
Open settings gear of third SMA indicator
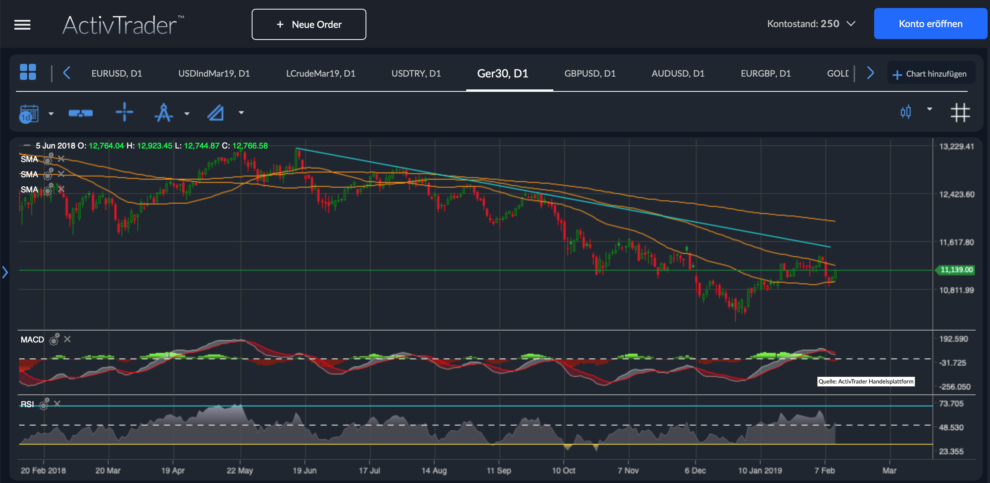[48, 189]
